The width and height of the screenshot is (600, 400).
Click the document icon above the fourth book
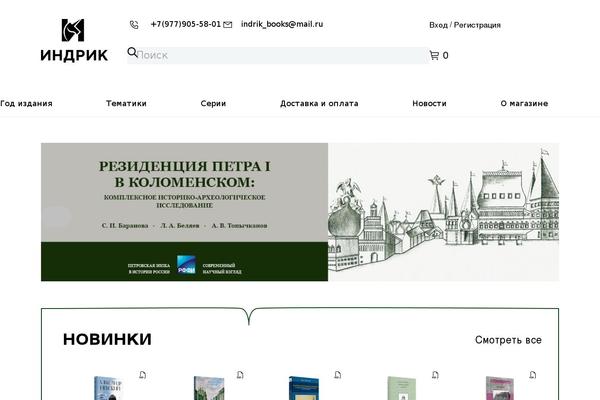435,374
